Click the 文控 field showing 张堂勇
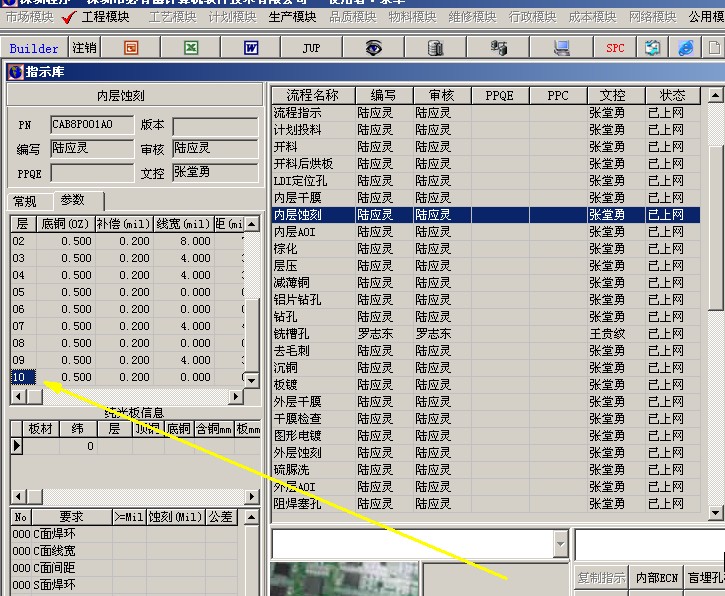The image size is (725, 596). [215, 172]
